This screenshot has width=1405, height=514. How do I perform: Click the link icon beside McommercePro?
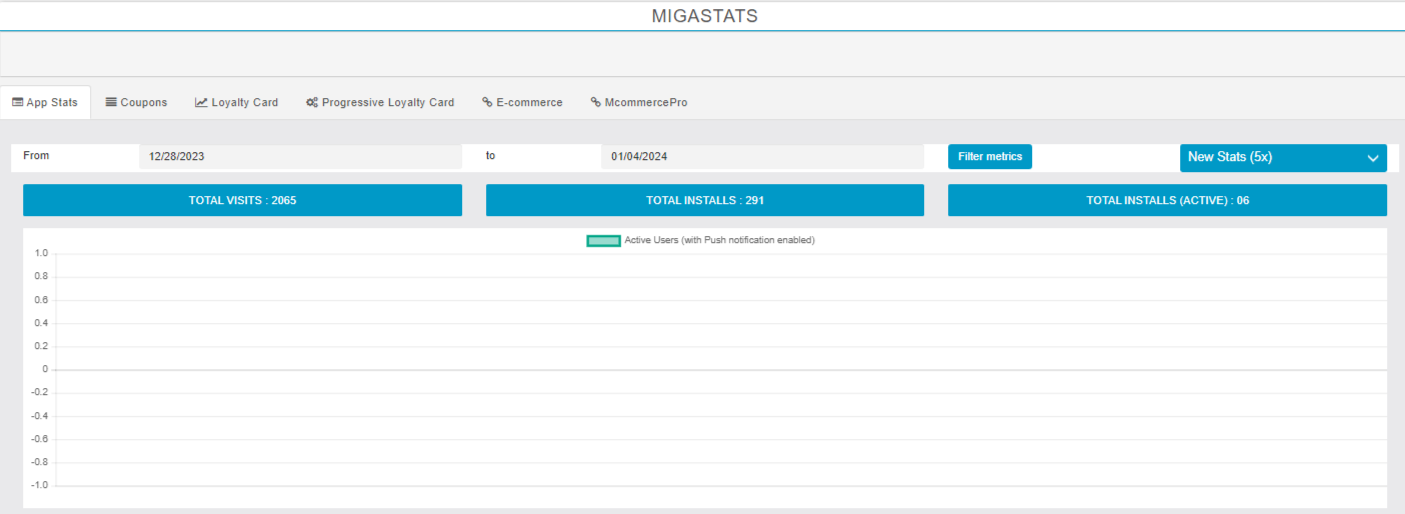point(596,103)
